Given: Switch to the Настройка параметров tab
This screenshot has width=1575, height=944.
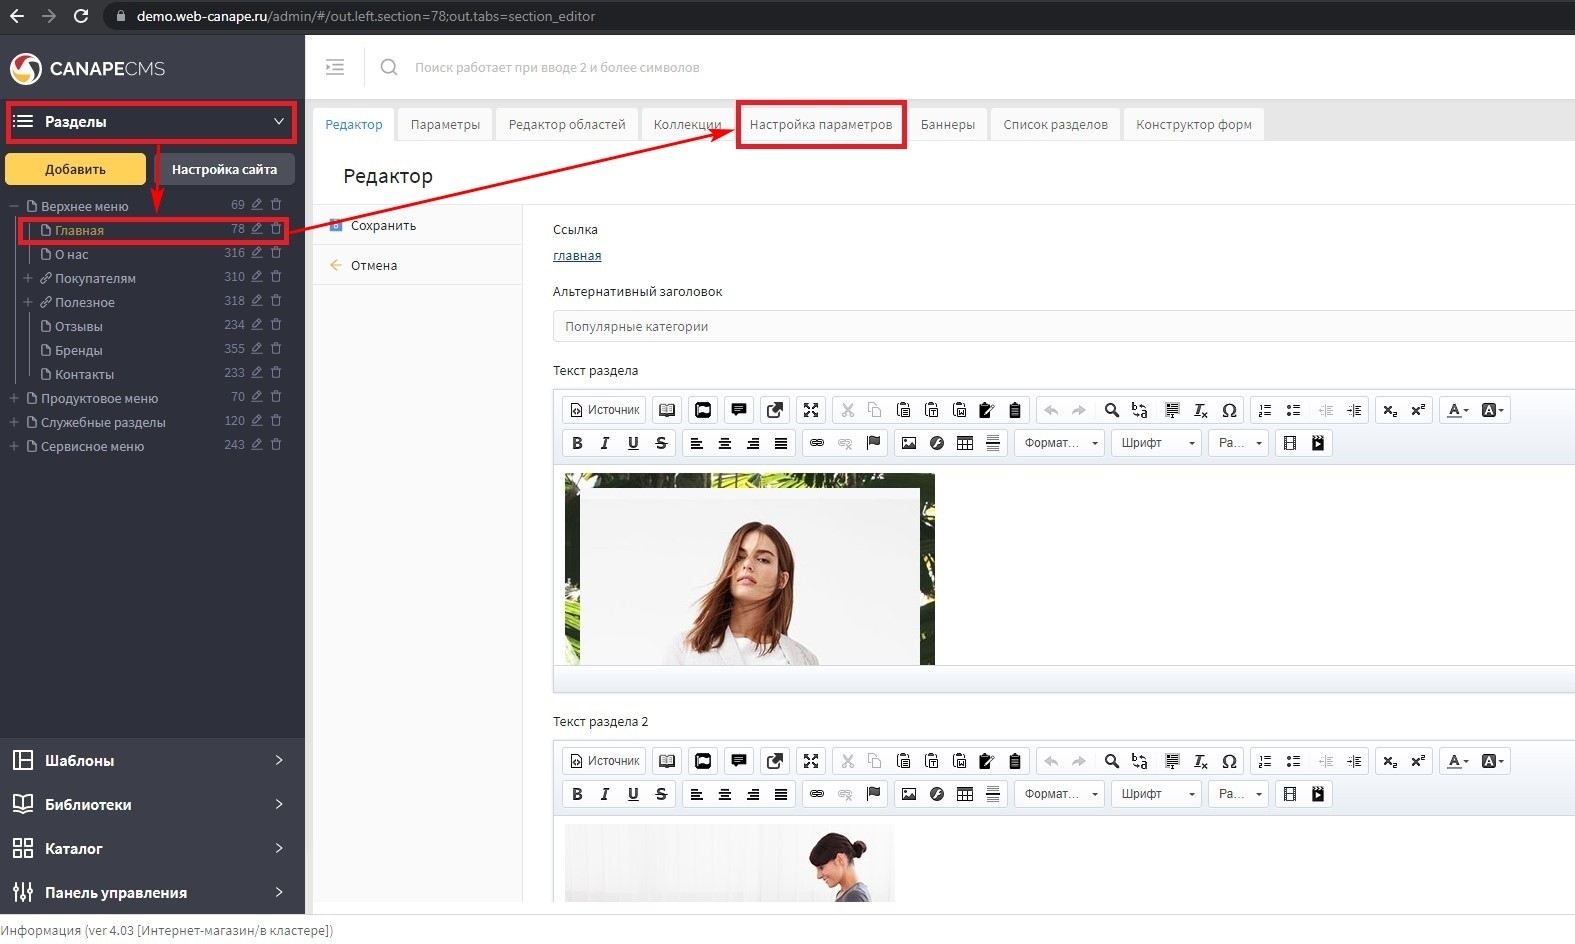Looking at the screenshot, I should (x=820, y=125).
